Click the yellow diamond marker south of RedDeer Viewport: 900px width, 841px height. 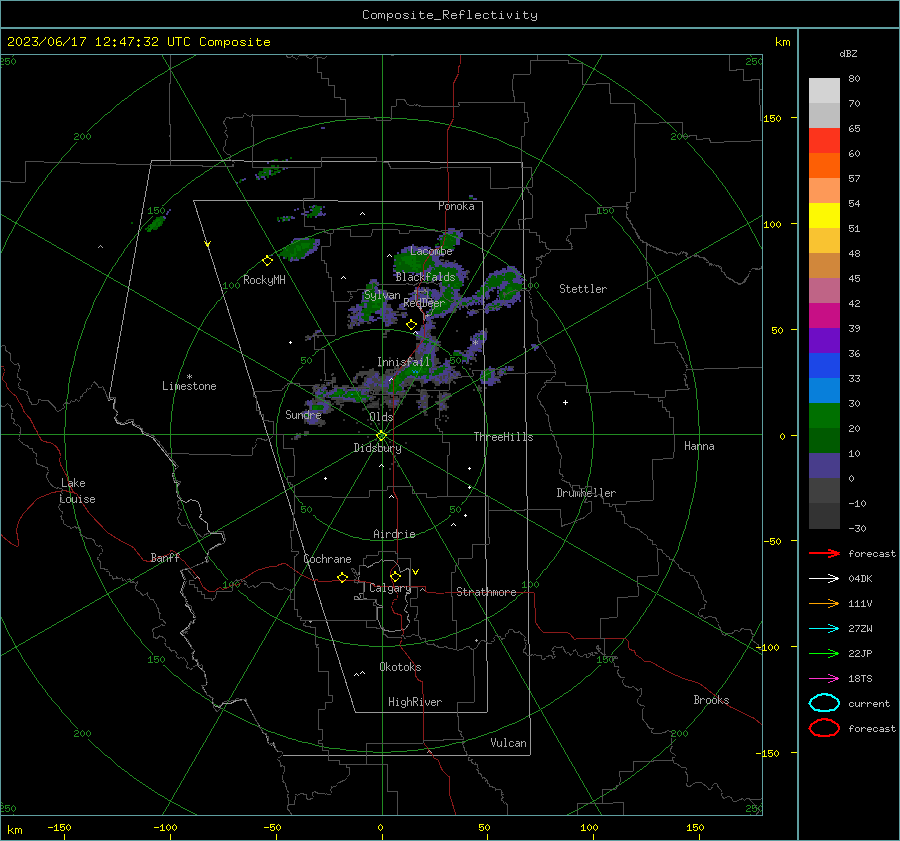[x=411, y=325]
